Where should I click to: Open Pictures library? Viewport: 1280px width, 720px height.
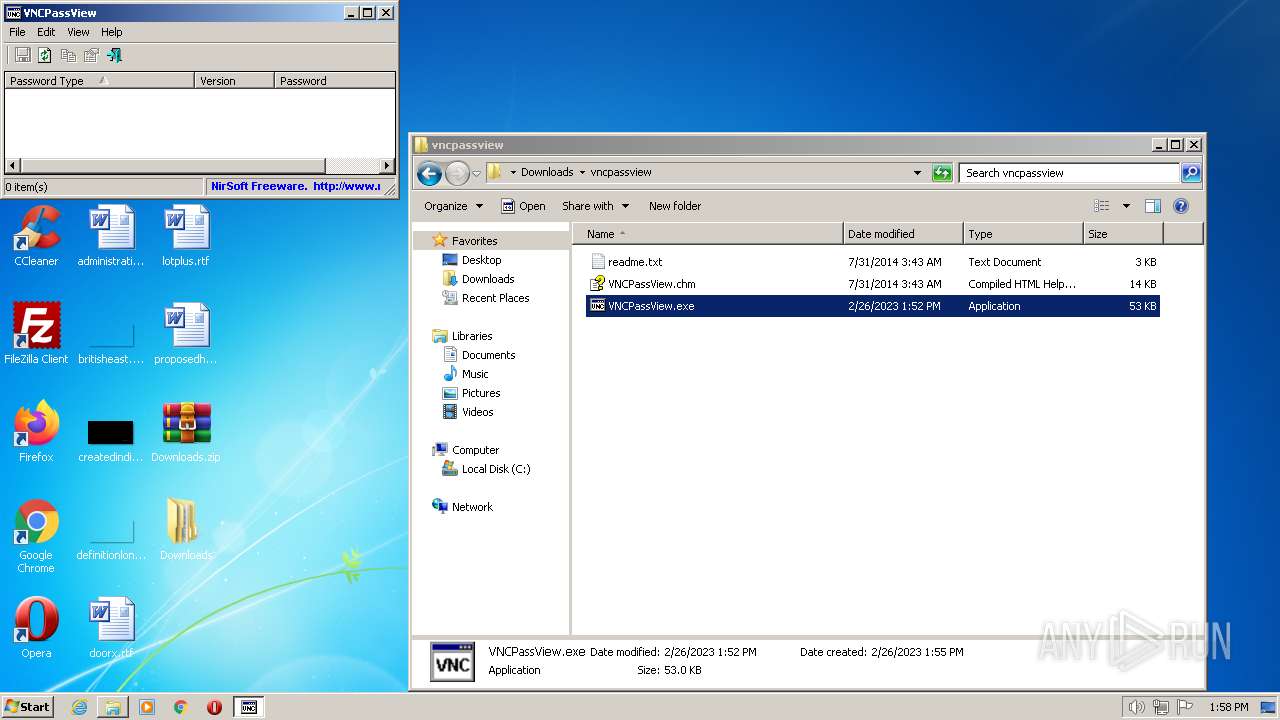tap(481, 393)
